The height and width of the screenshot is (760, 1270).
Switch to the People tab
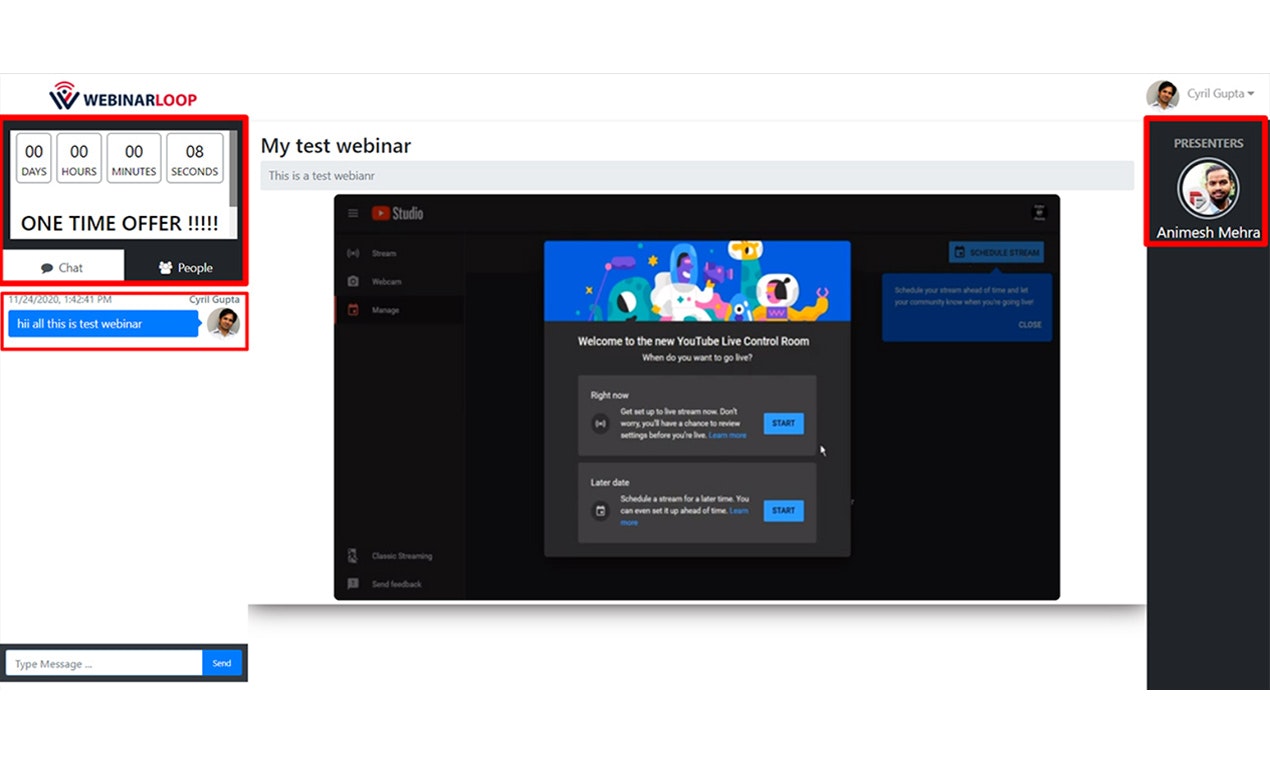coord(186,267)
